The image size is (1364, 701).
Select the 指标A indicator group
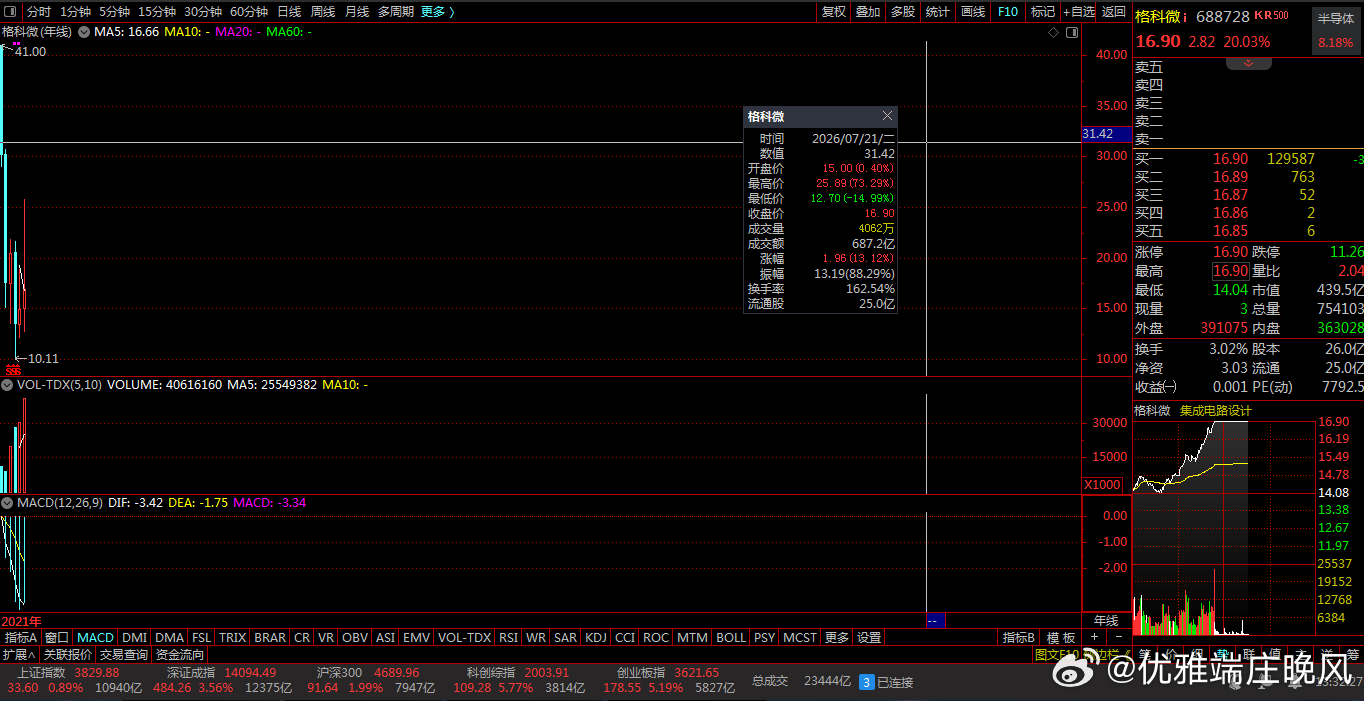pyautogui.click(x=21, y=637)
